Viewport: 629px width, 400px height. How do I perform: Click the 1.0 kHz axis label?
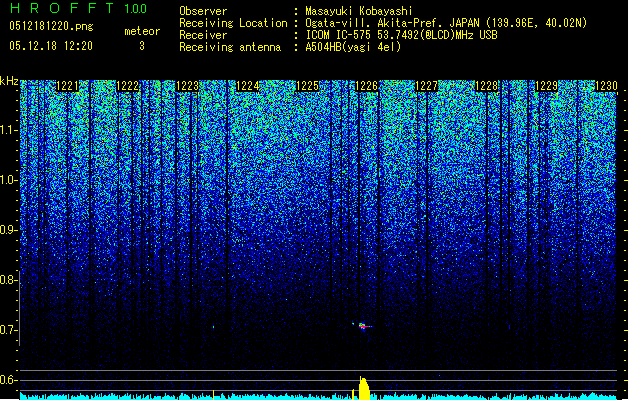[9, 180]
